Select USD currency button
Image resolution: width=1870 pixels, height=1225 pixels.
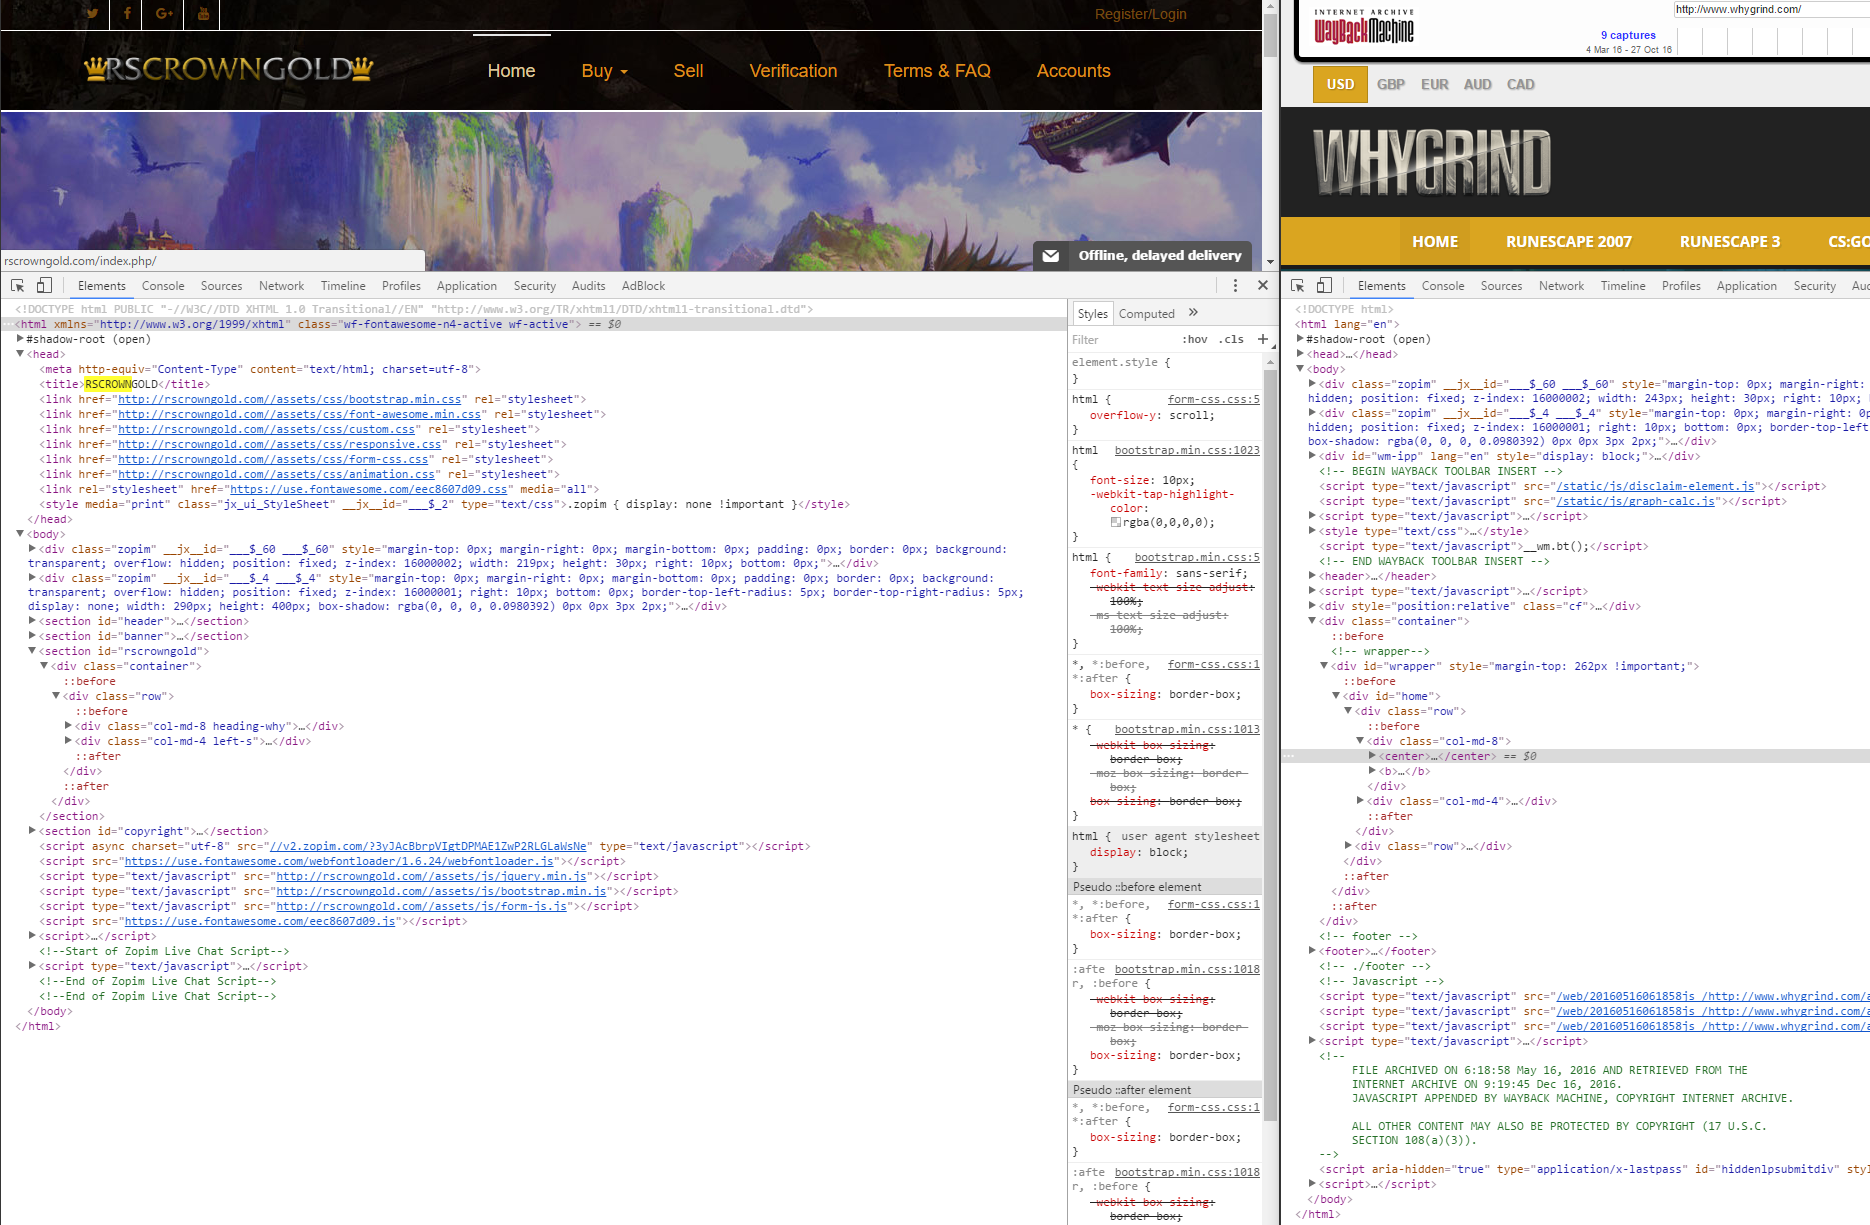click(1340, 85)
